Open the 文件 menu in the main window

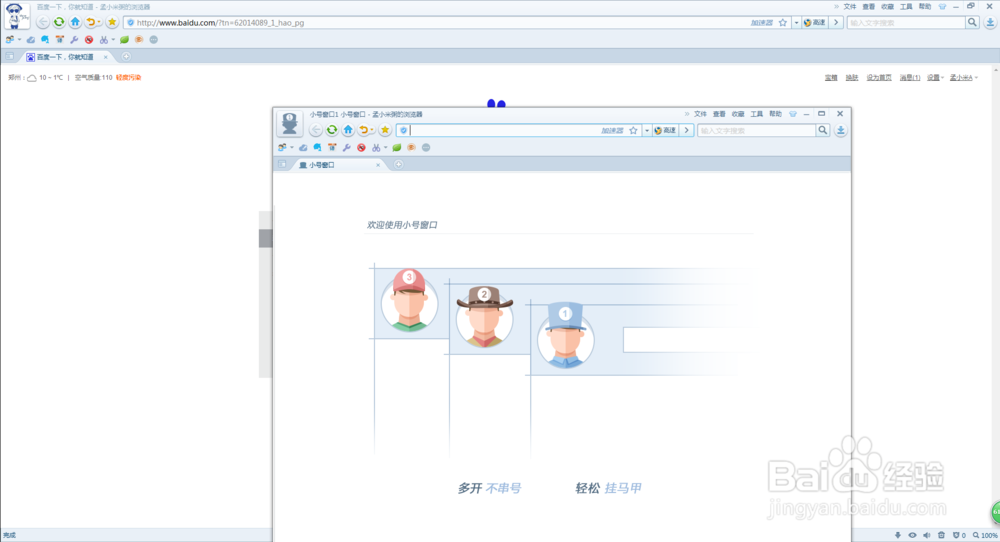tap(850, 6)
